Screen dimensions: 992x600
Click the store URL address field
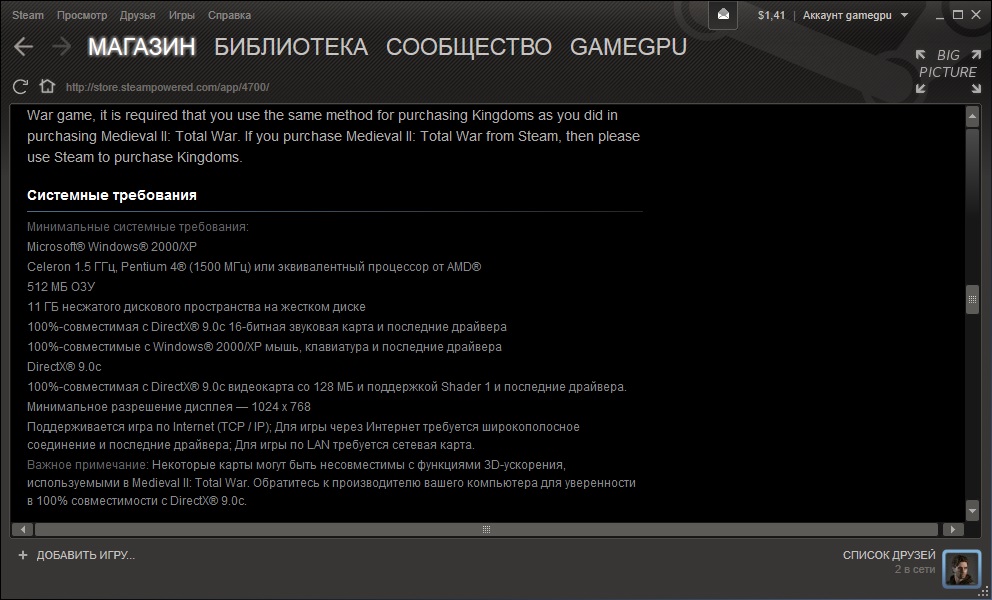click(x=167, y=87)
